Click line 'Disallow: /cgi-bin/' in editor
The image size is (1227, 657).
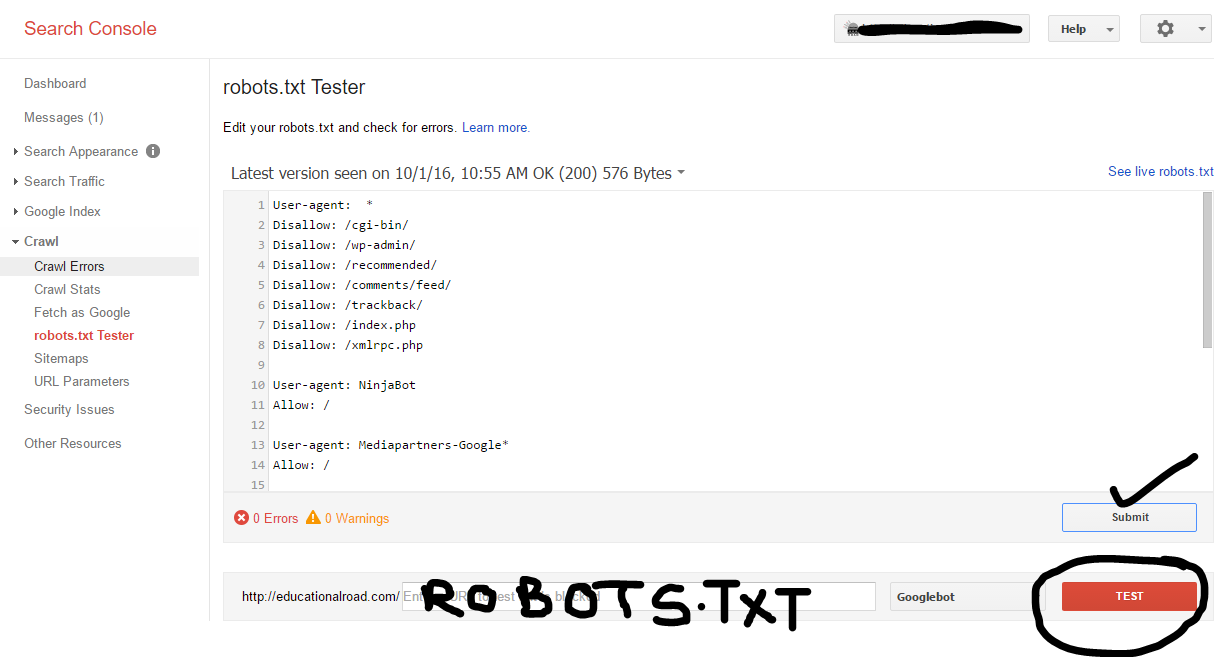tap(340, 225)
